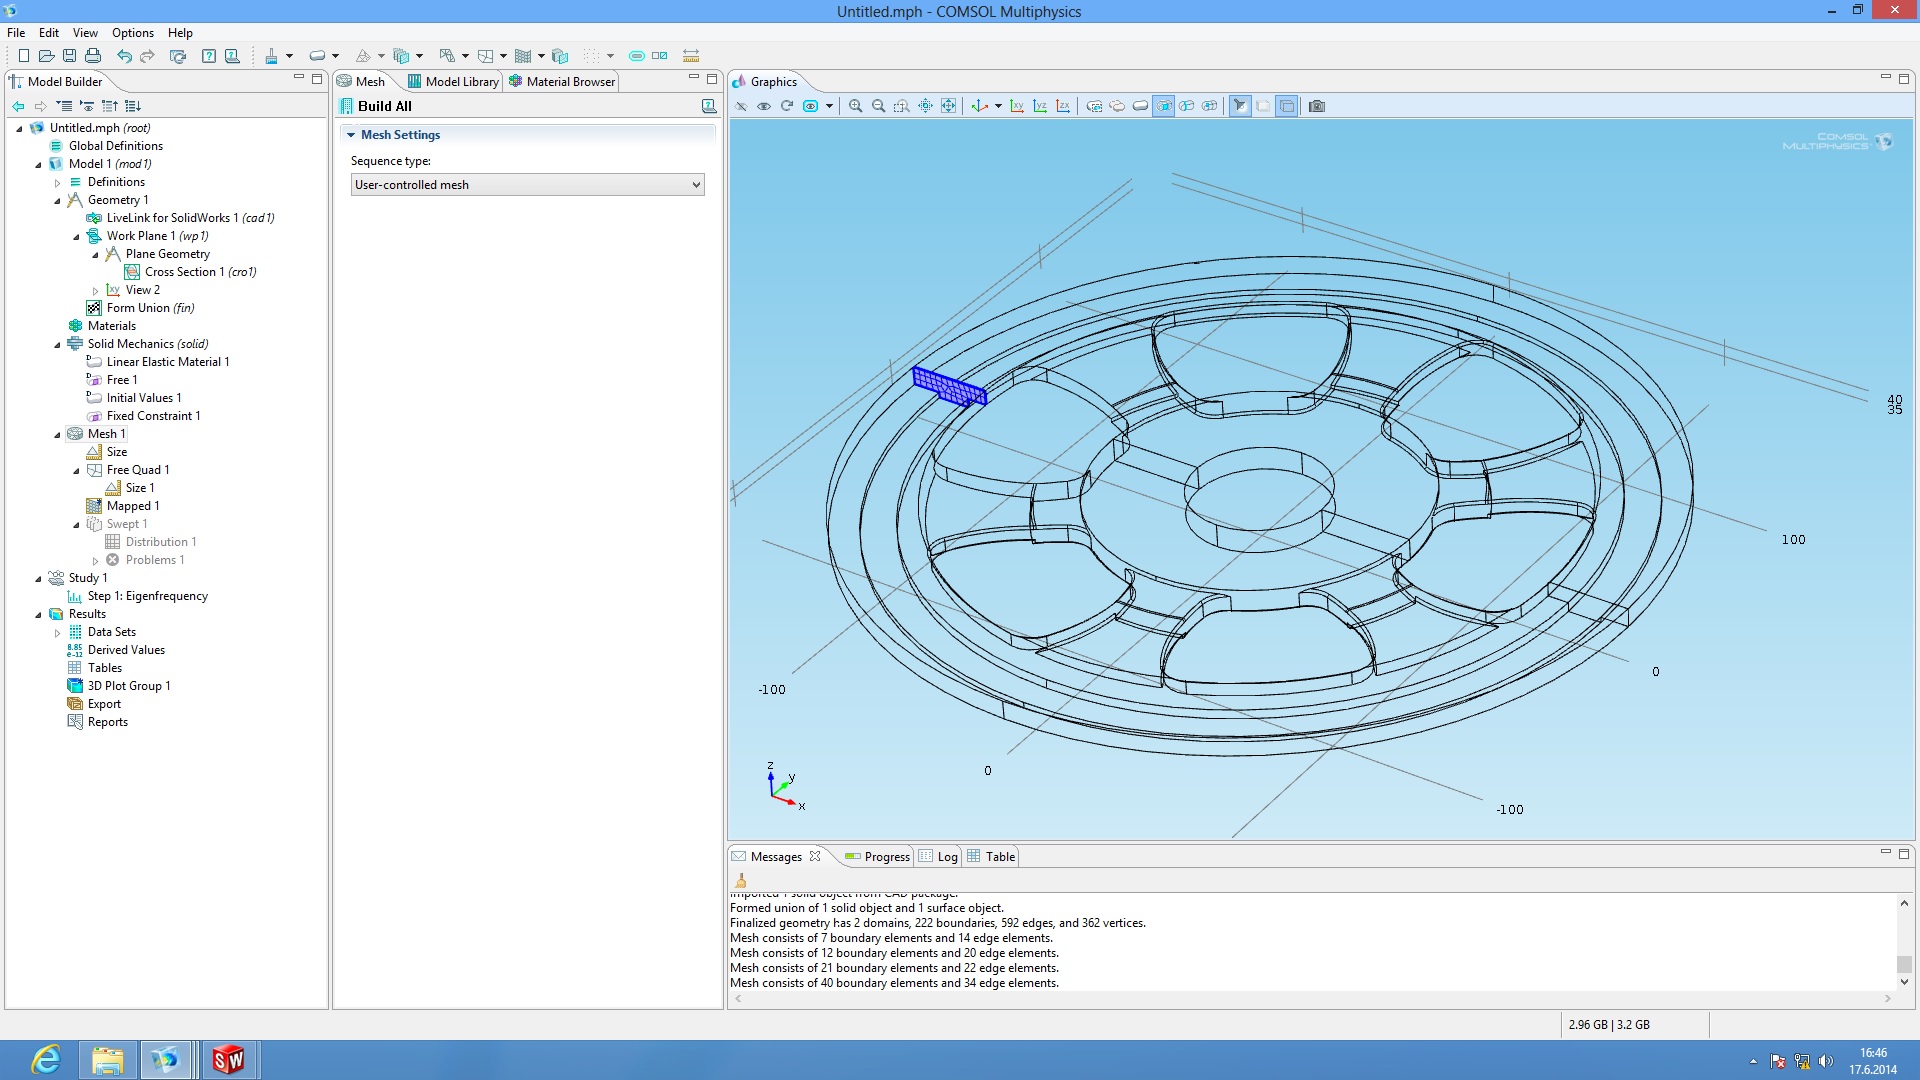Switch to the Progress tab
The width and height of the screenshot is (1920, 1080).
(877, 857)
